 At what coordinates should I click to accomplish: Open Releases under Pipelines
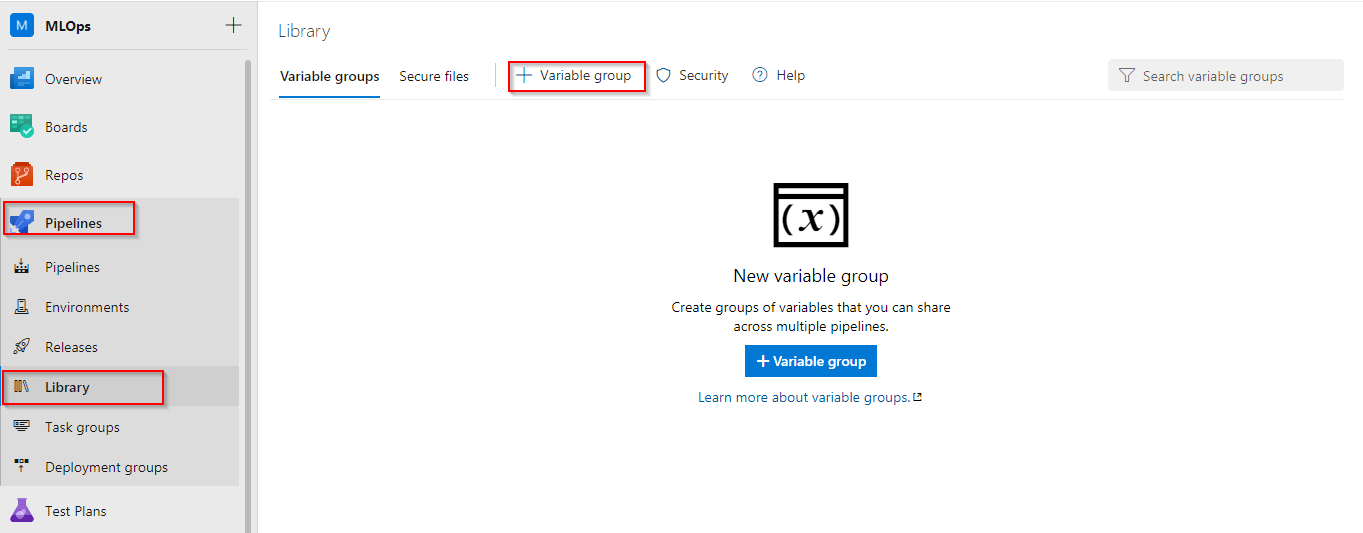120,347
